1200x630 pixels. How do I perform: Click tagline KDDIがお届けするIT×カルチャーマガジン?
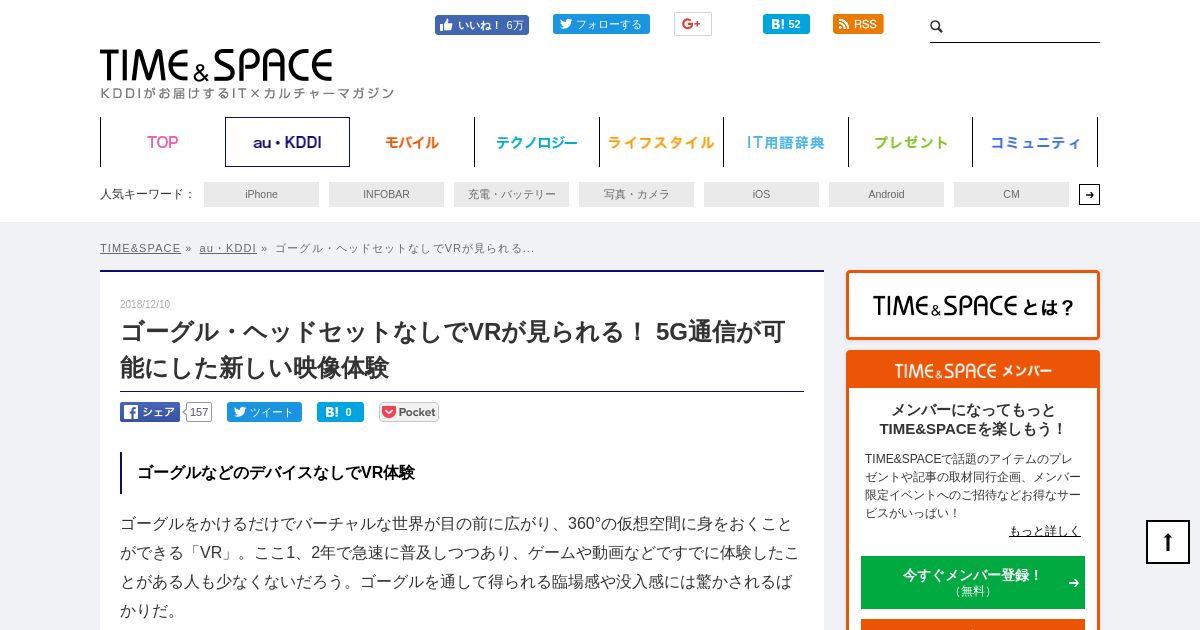(247, 93)
